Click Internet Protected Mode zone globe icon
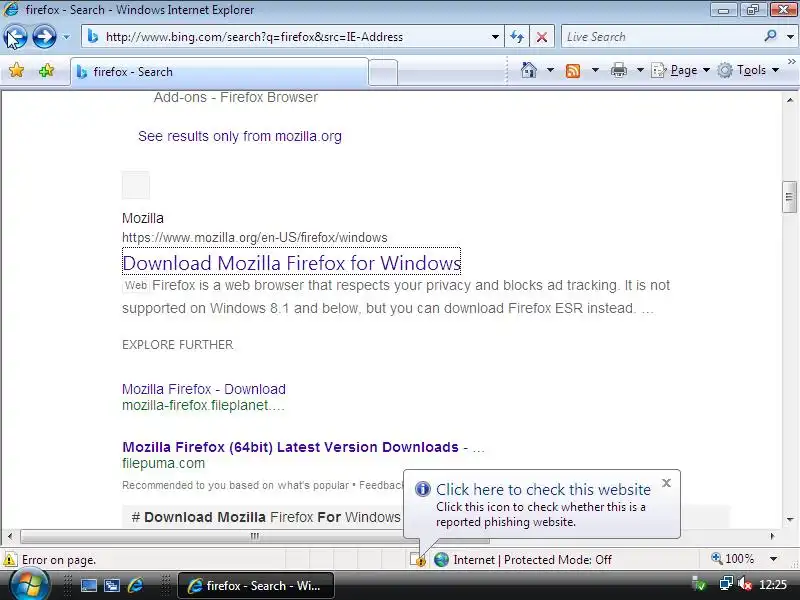This screenshot has height=600, width=800. 441,560
